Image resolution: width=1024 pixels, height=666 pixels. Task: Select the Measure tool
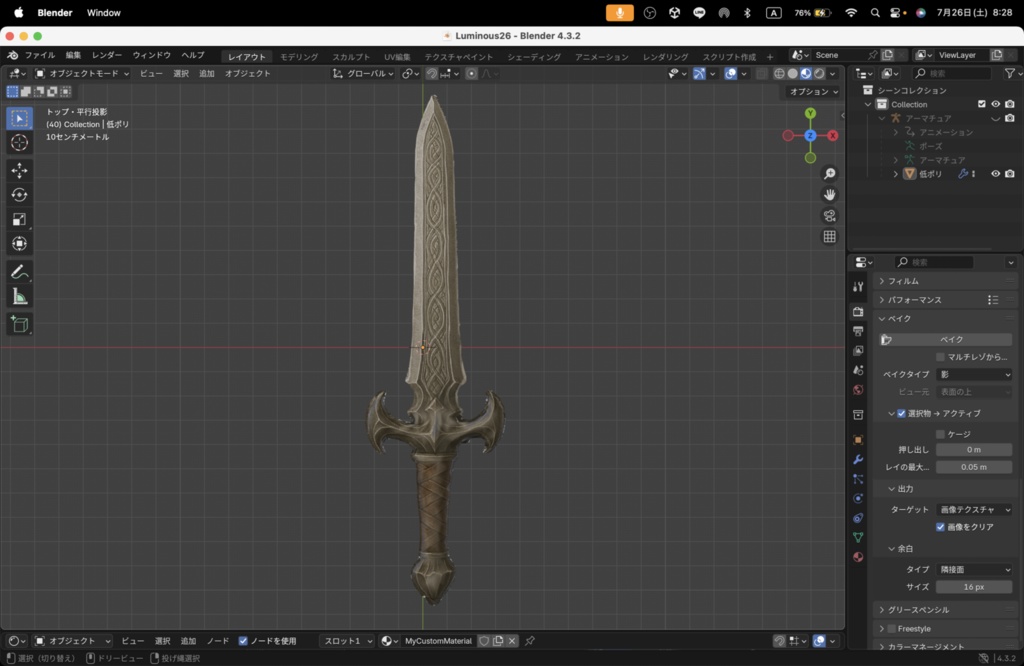[20, 297]
